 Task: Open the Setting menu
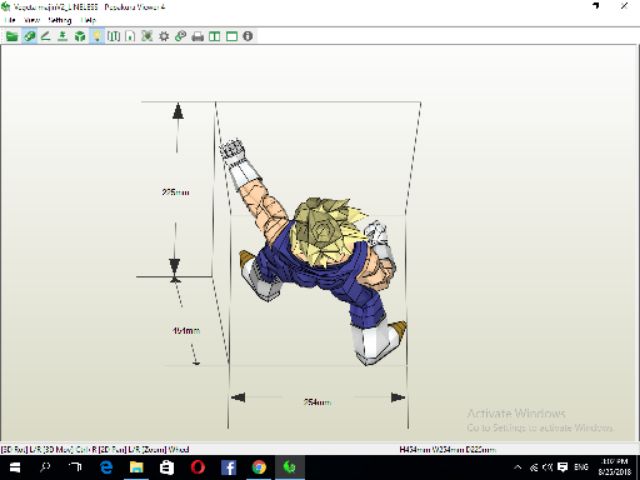pos(60,20)
